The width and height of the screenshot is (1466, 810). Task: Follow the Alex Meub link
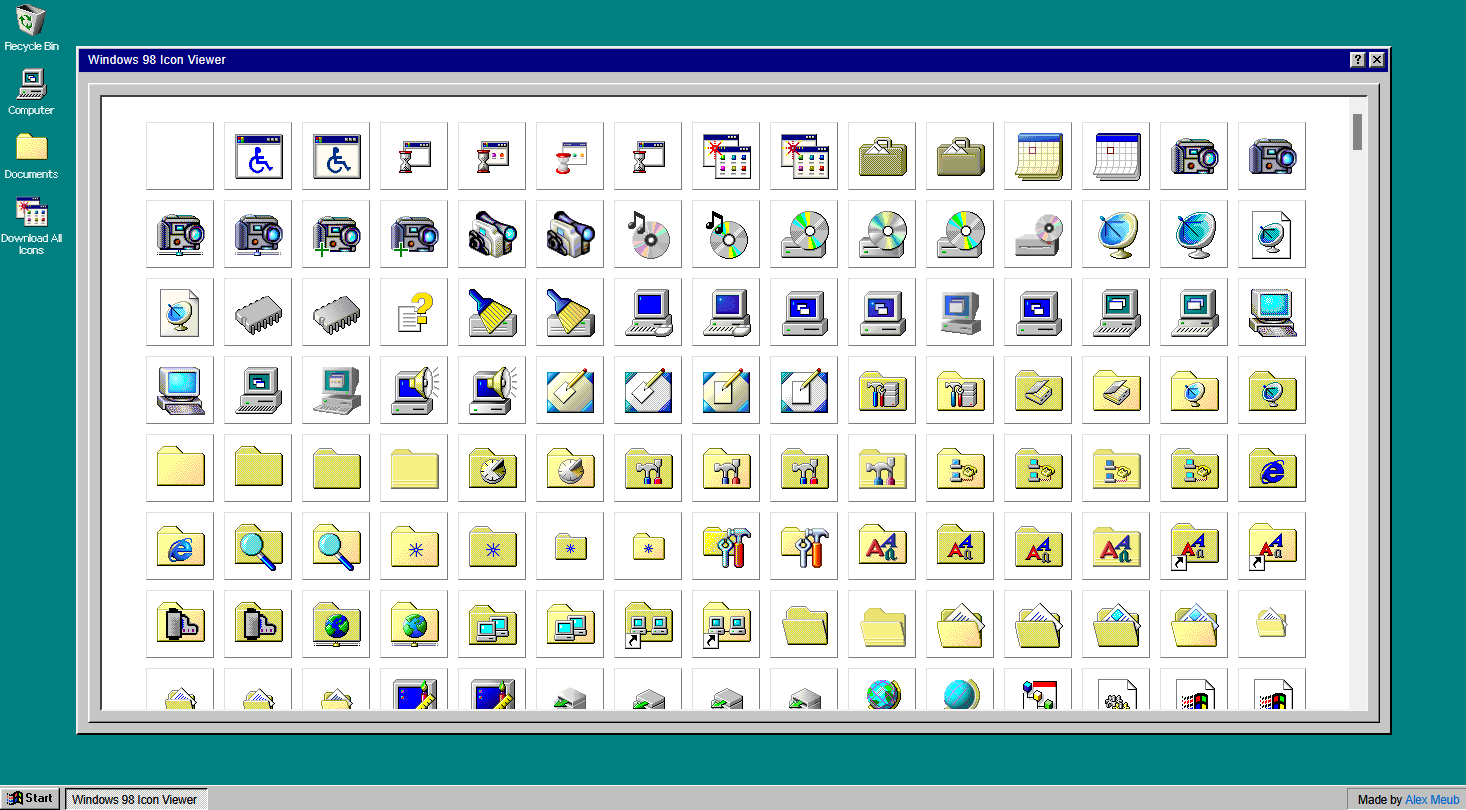point(1432,799)
